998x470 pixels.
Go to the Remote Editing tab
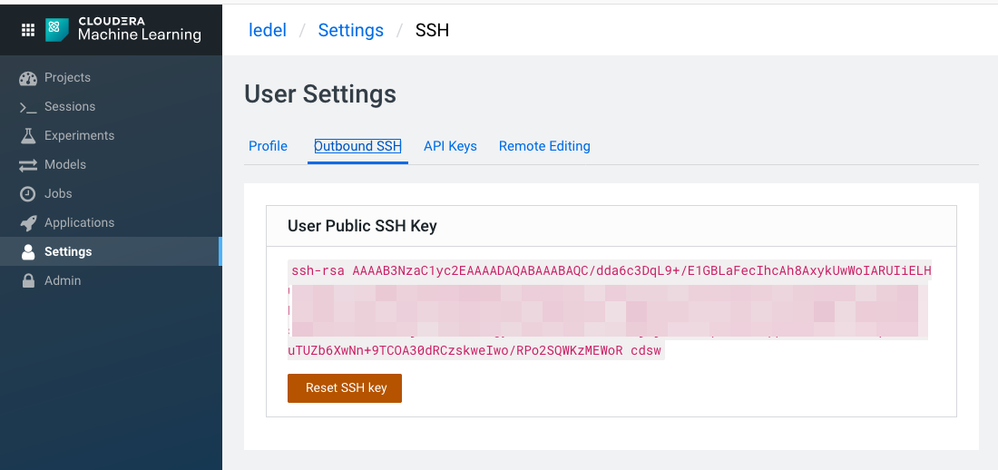click(544, 146)
